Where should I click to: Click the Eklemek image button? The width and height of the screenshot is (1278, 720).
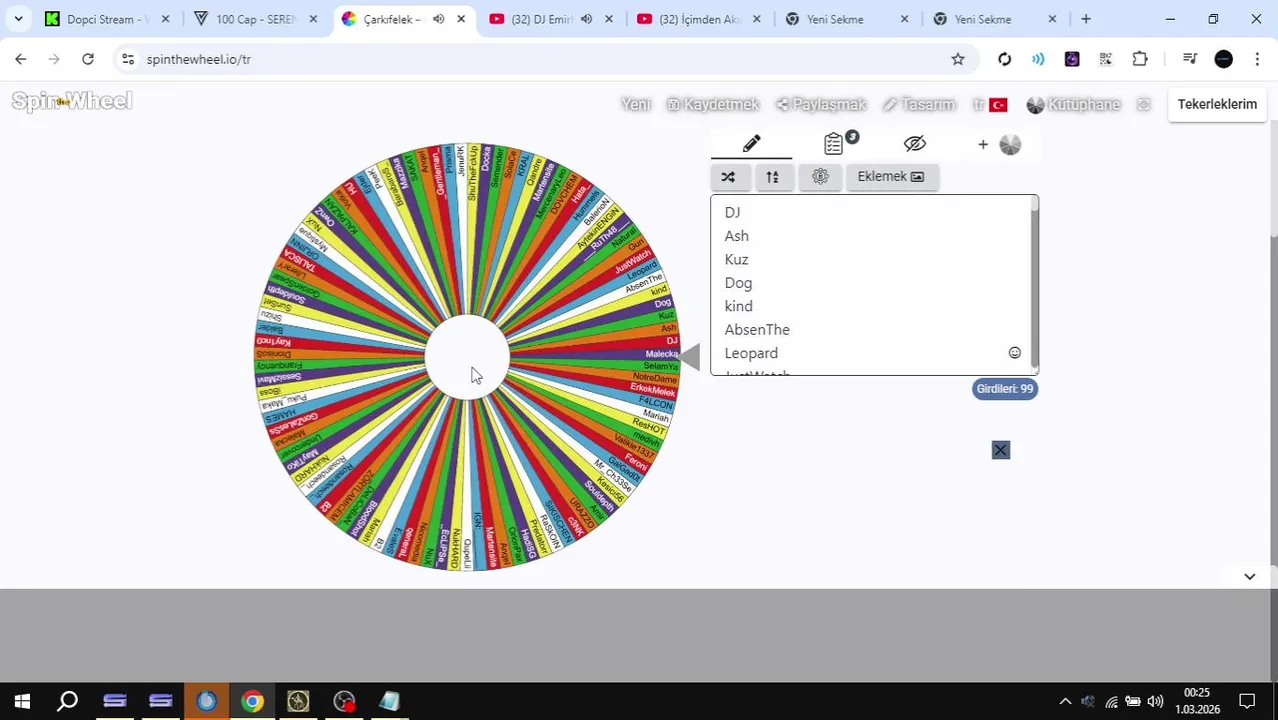pyautogui.click(x=891, y=177)
